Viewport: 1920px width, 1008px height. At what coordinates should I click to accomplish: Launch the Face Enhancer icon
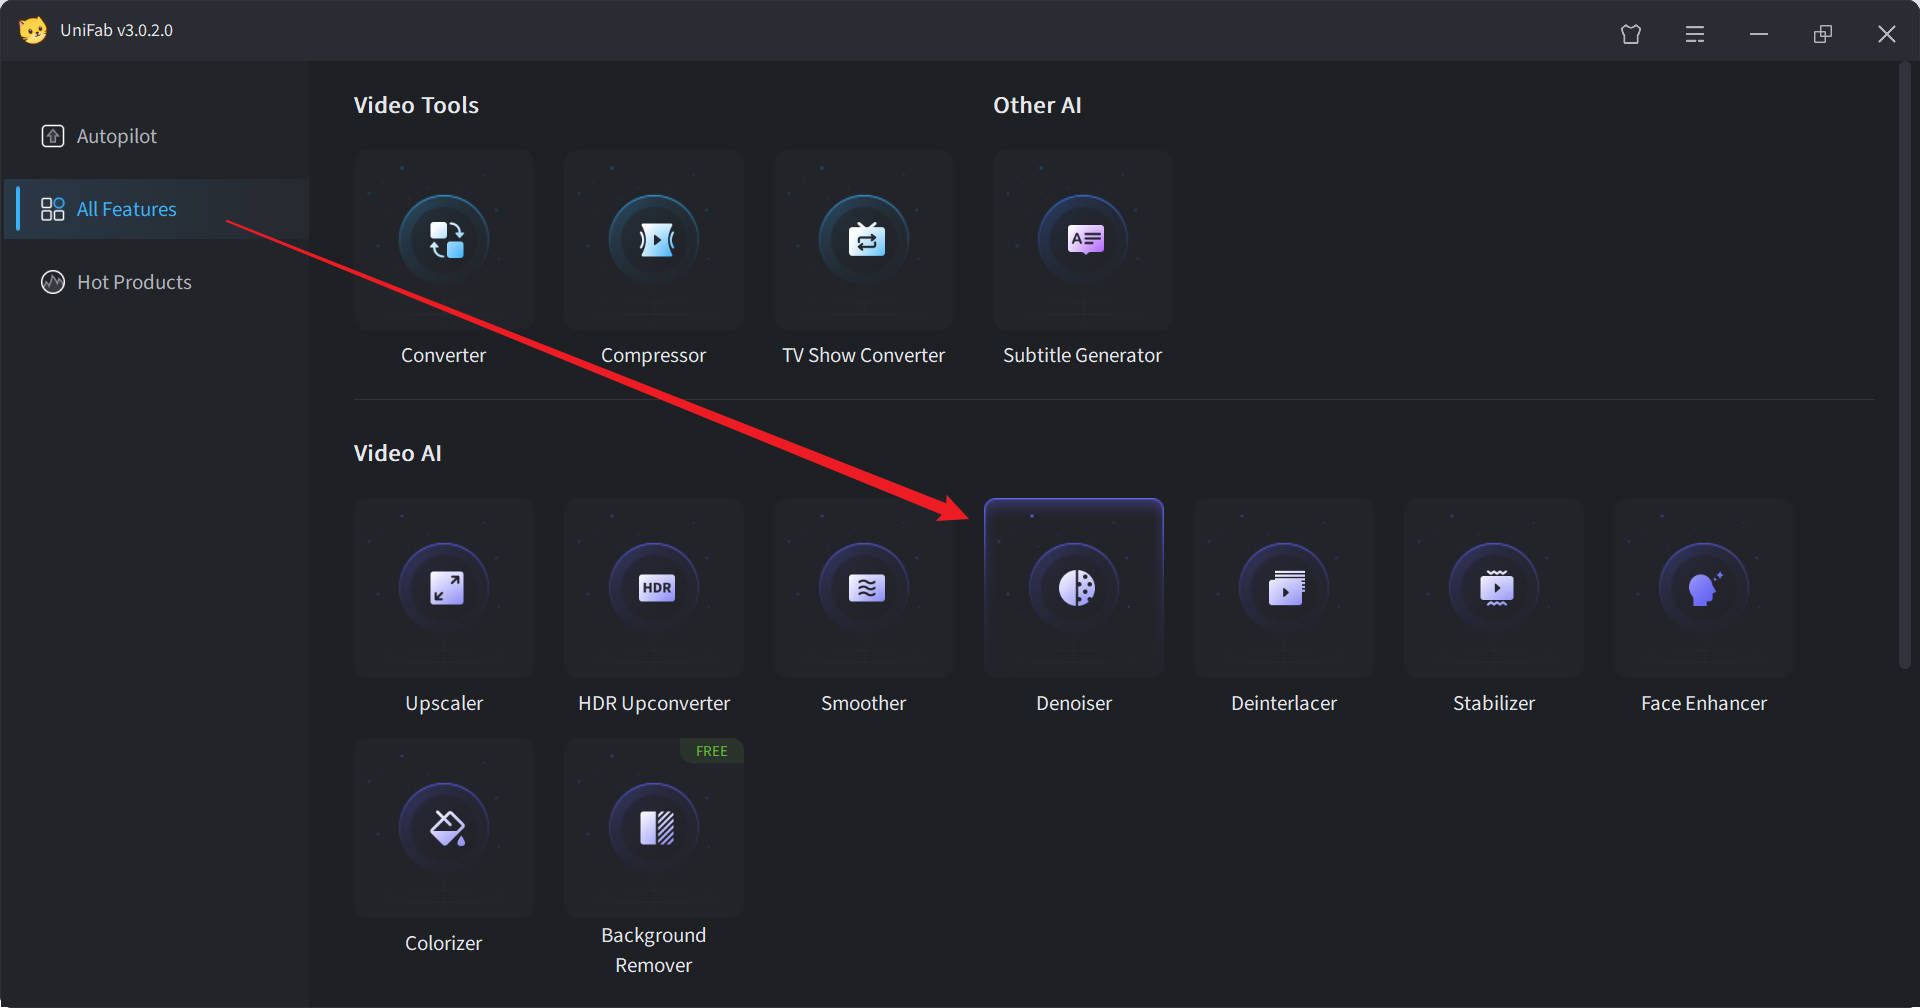click(x=1704, y=588)
